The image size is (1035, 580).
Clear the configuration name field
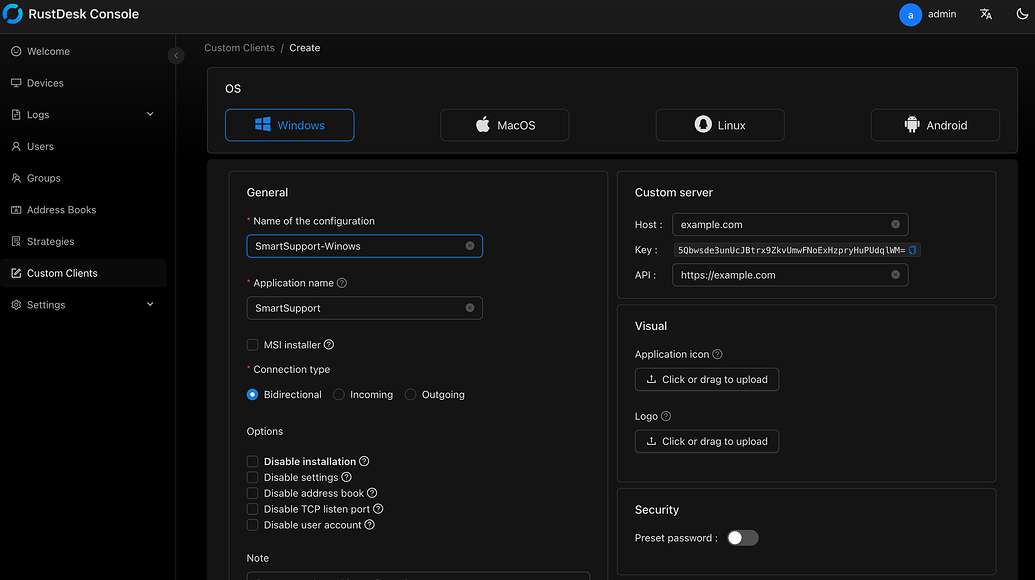coord(469,246)
